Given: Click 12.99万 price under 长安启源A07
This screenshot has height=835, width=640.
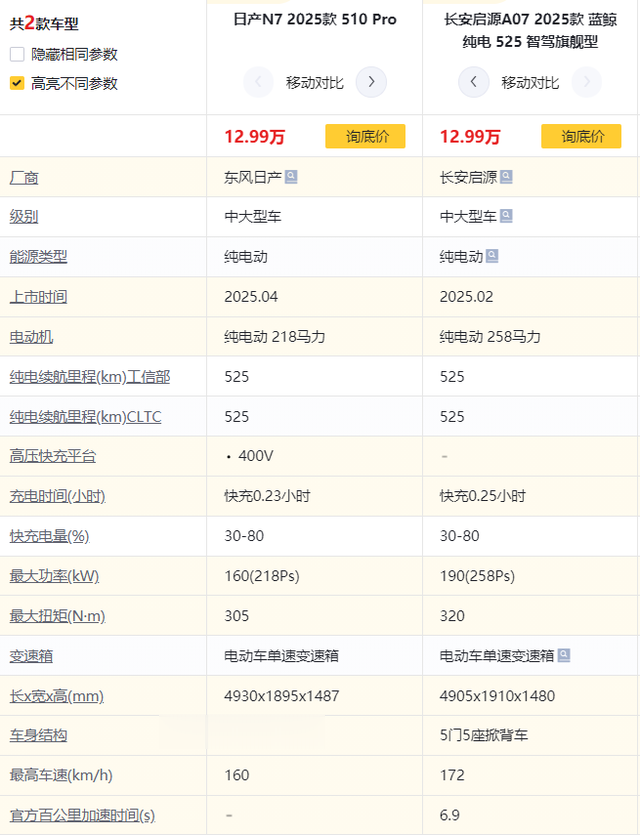Looking at the screenshot, I should coord(470,137).
